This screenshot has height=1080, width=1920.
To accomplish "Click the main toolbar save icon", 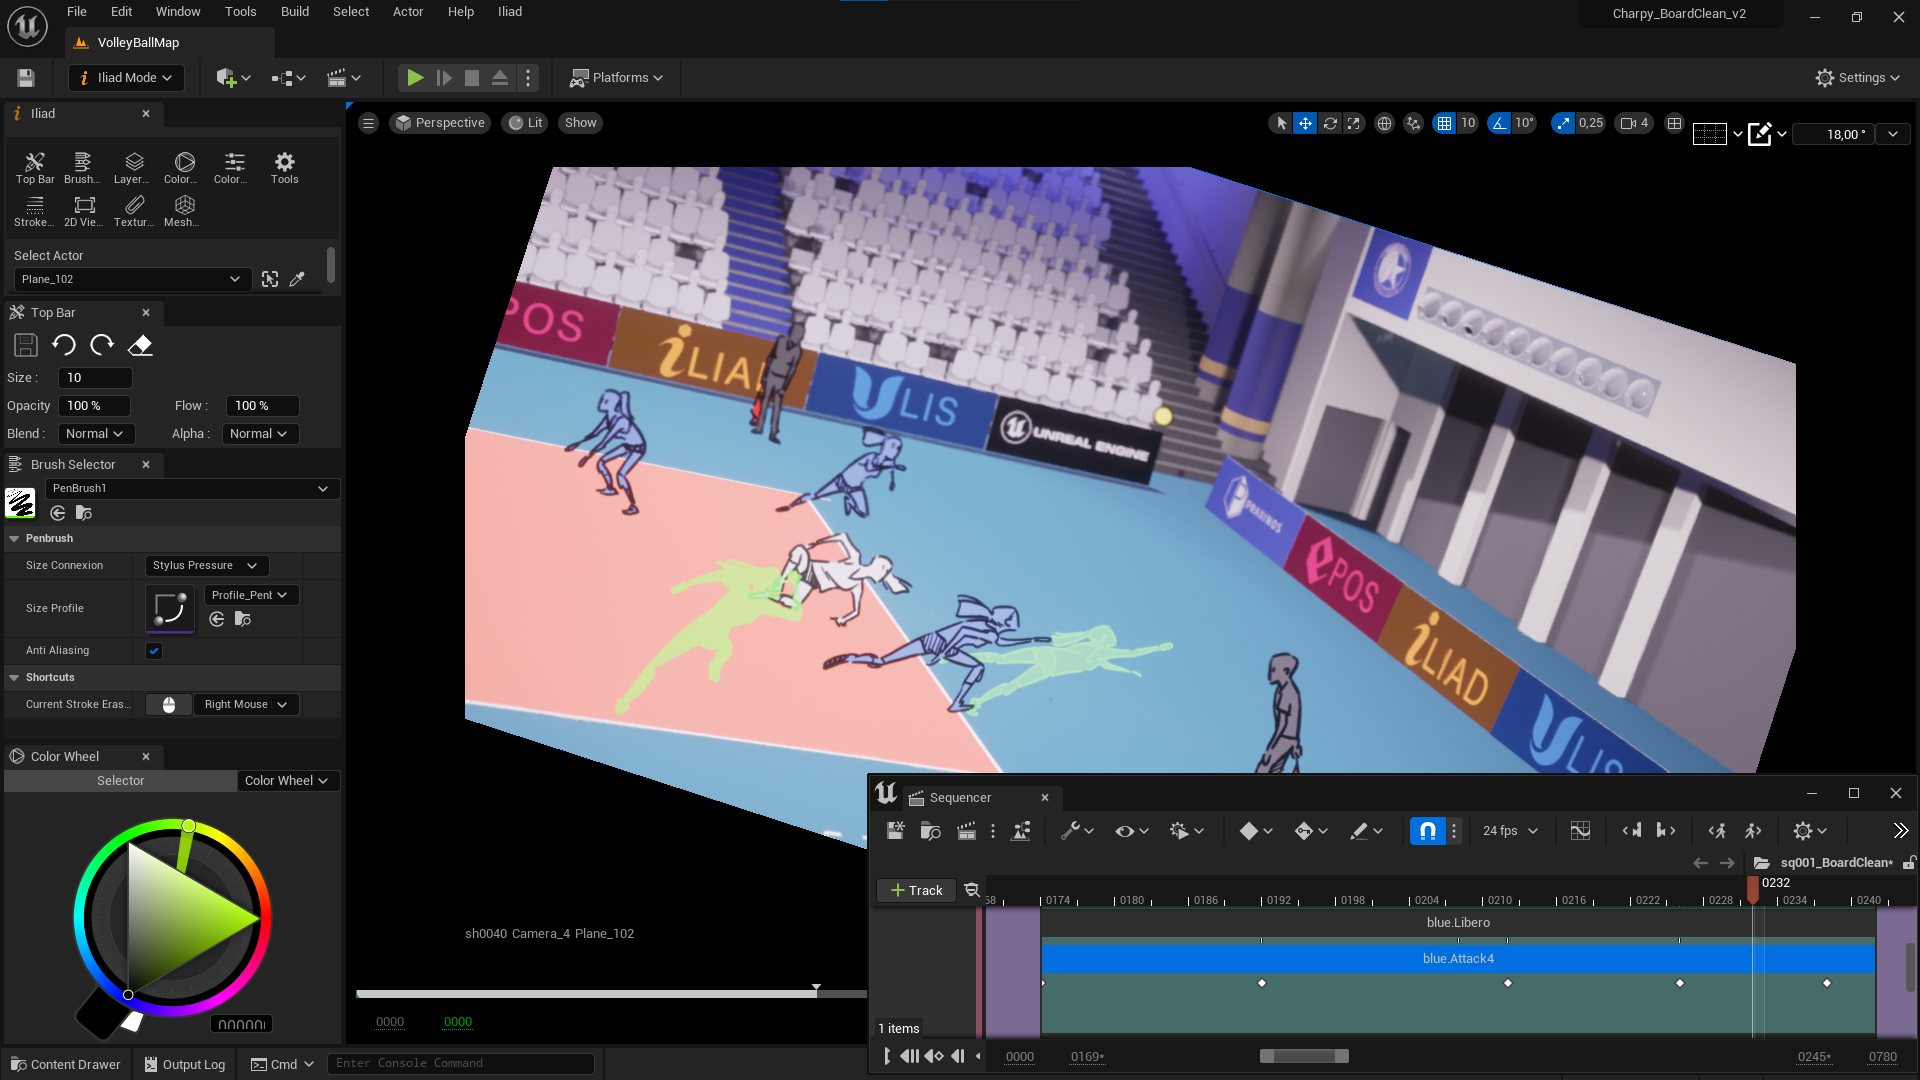I will [26, 78].
